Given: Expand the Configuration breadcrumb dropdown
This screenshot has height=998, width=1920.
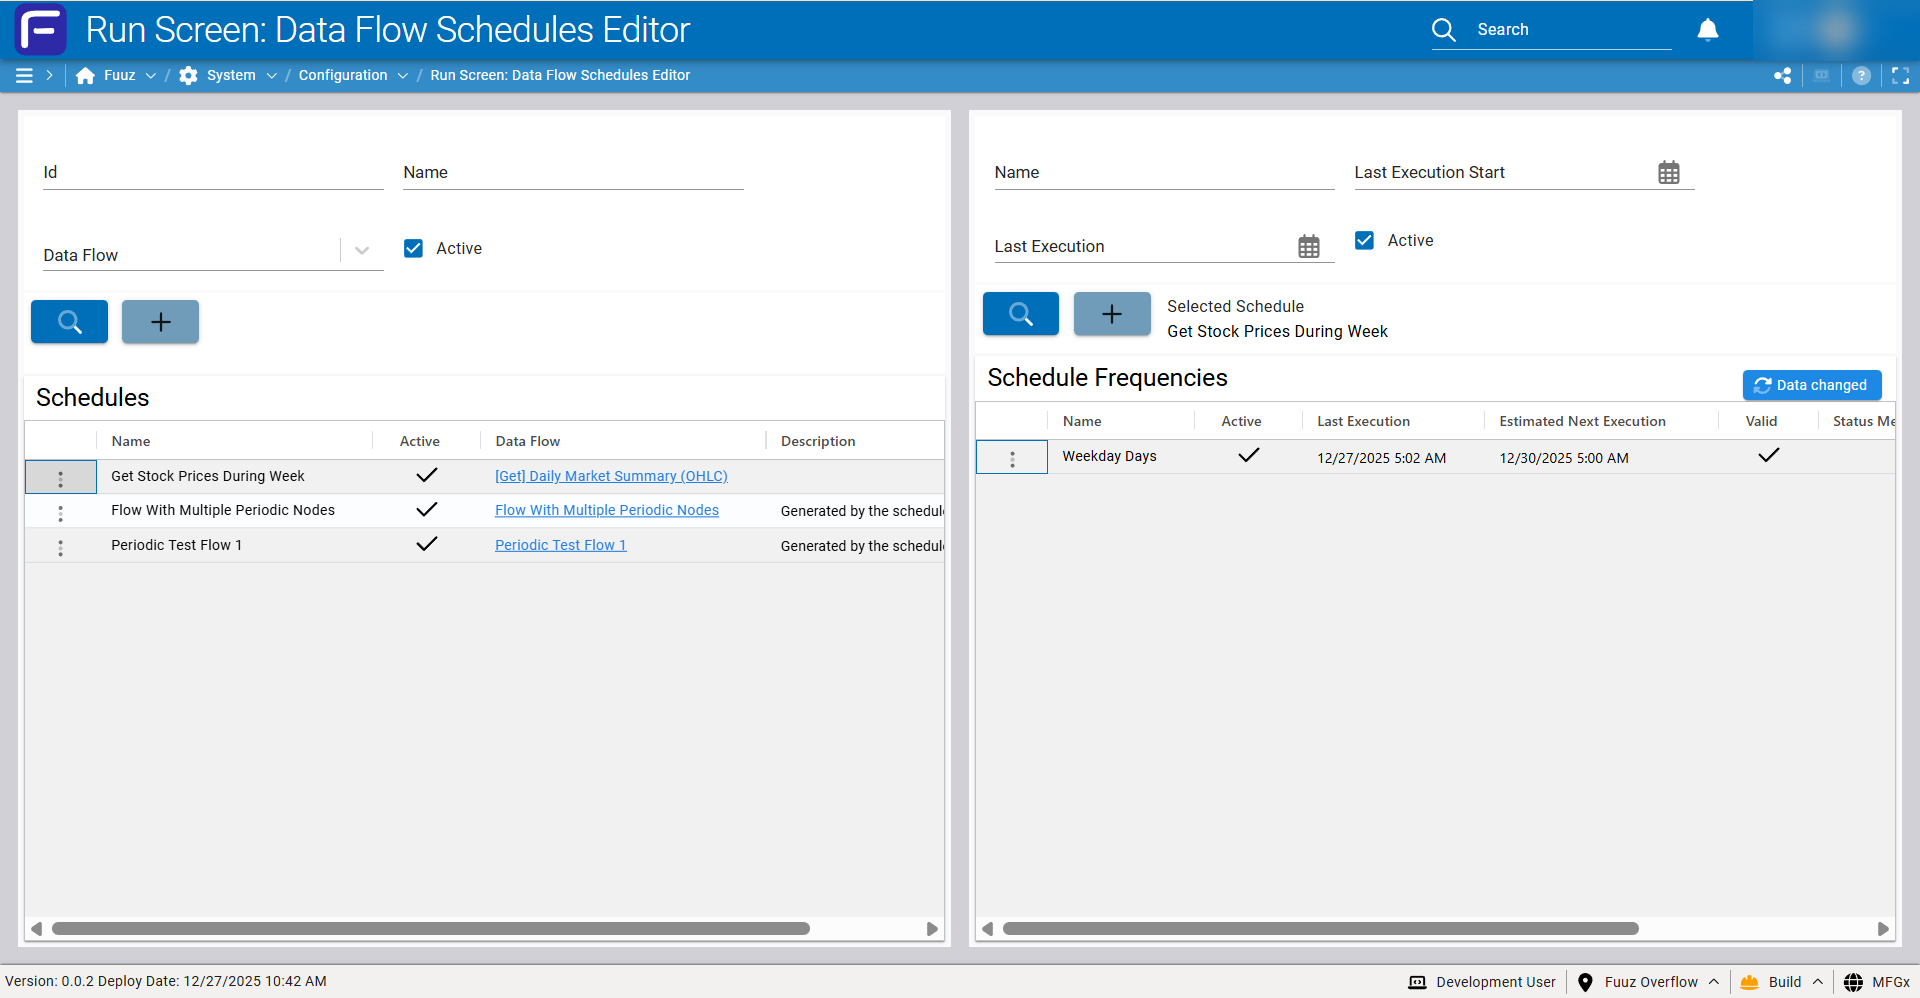Looking at the screenshot, I should coord(402,76).
